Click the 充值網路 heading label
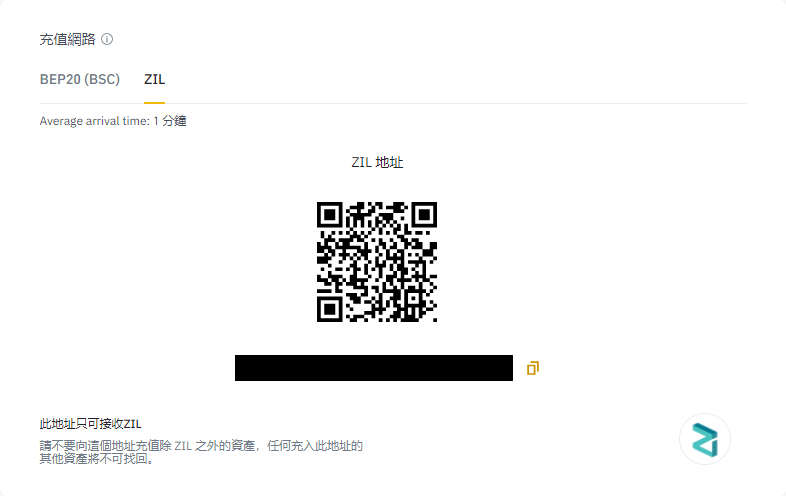This screenshot has height=496, width=786. 67,39
